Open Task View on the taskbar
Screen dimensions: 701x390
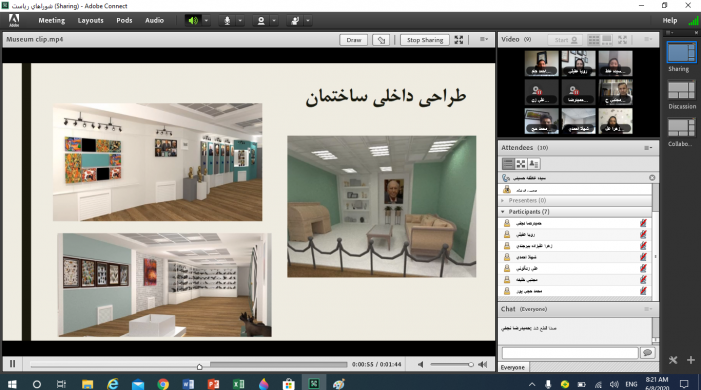click(61, 384)
